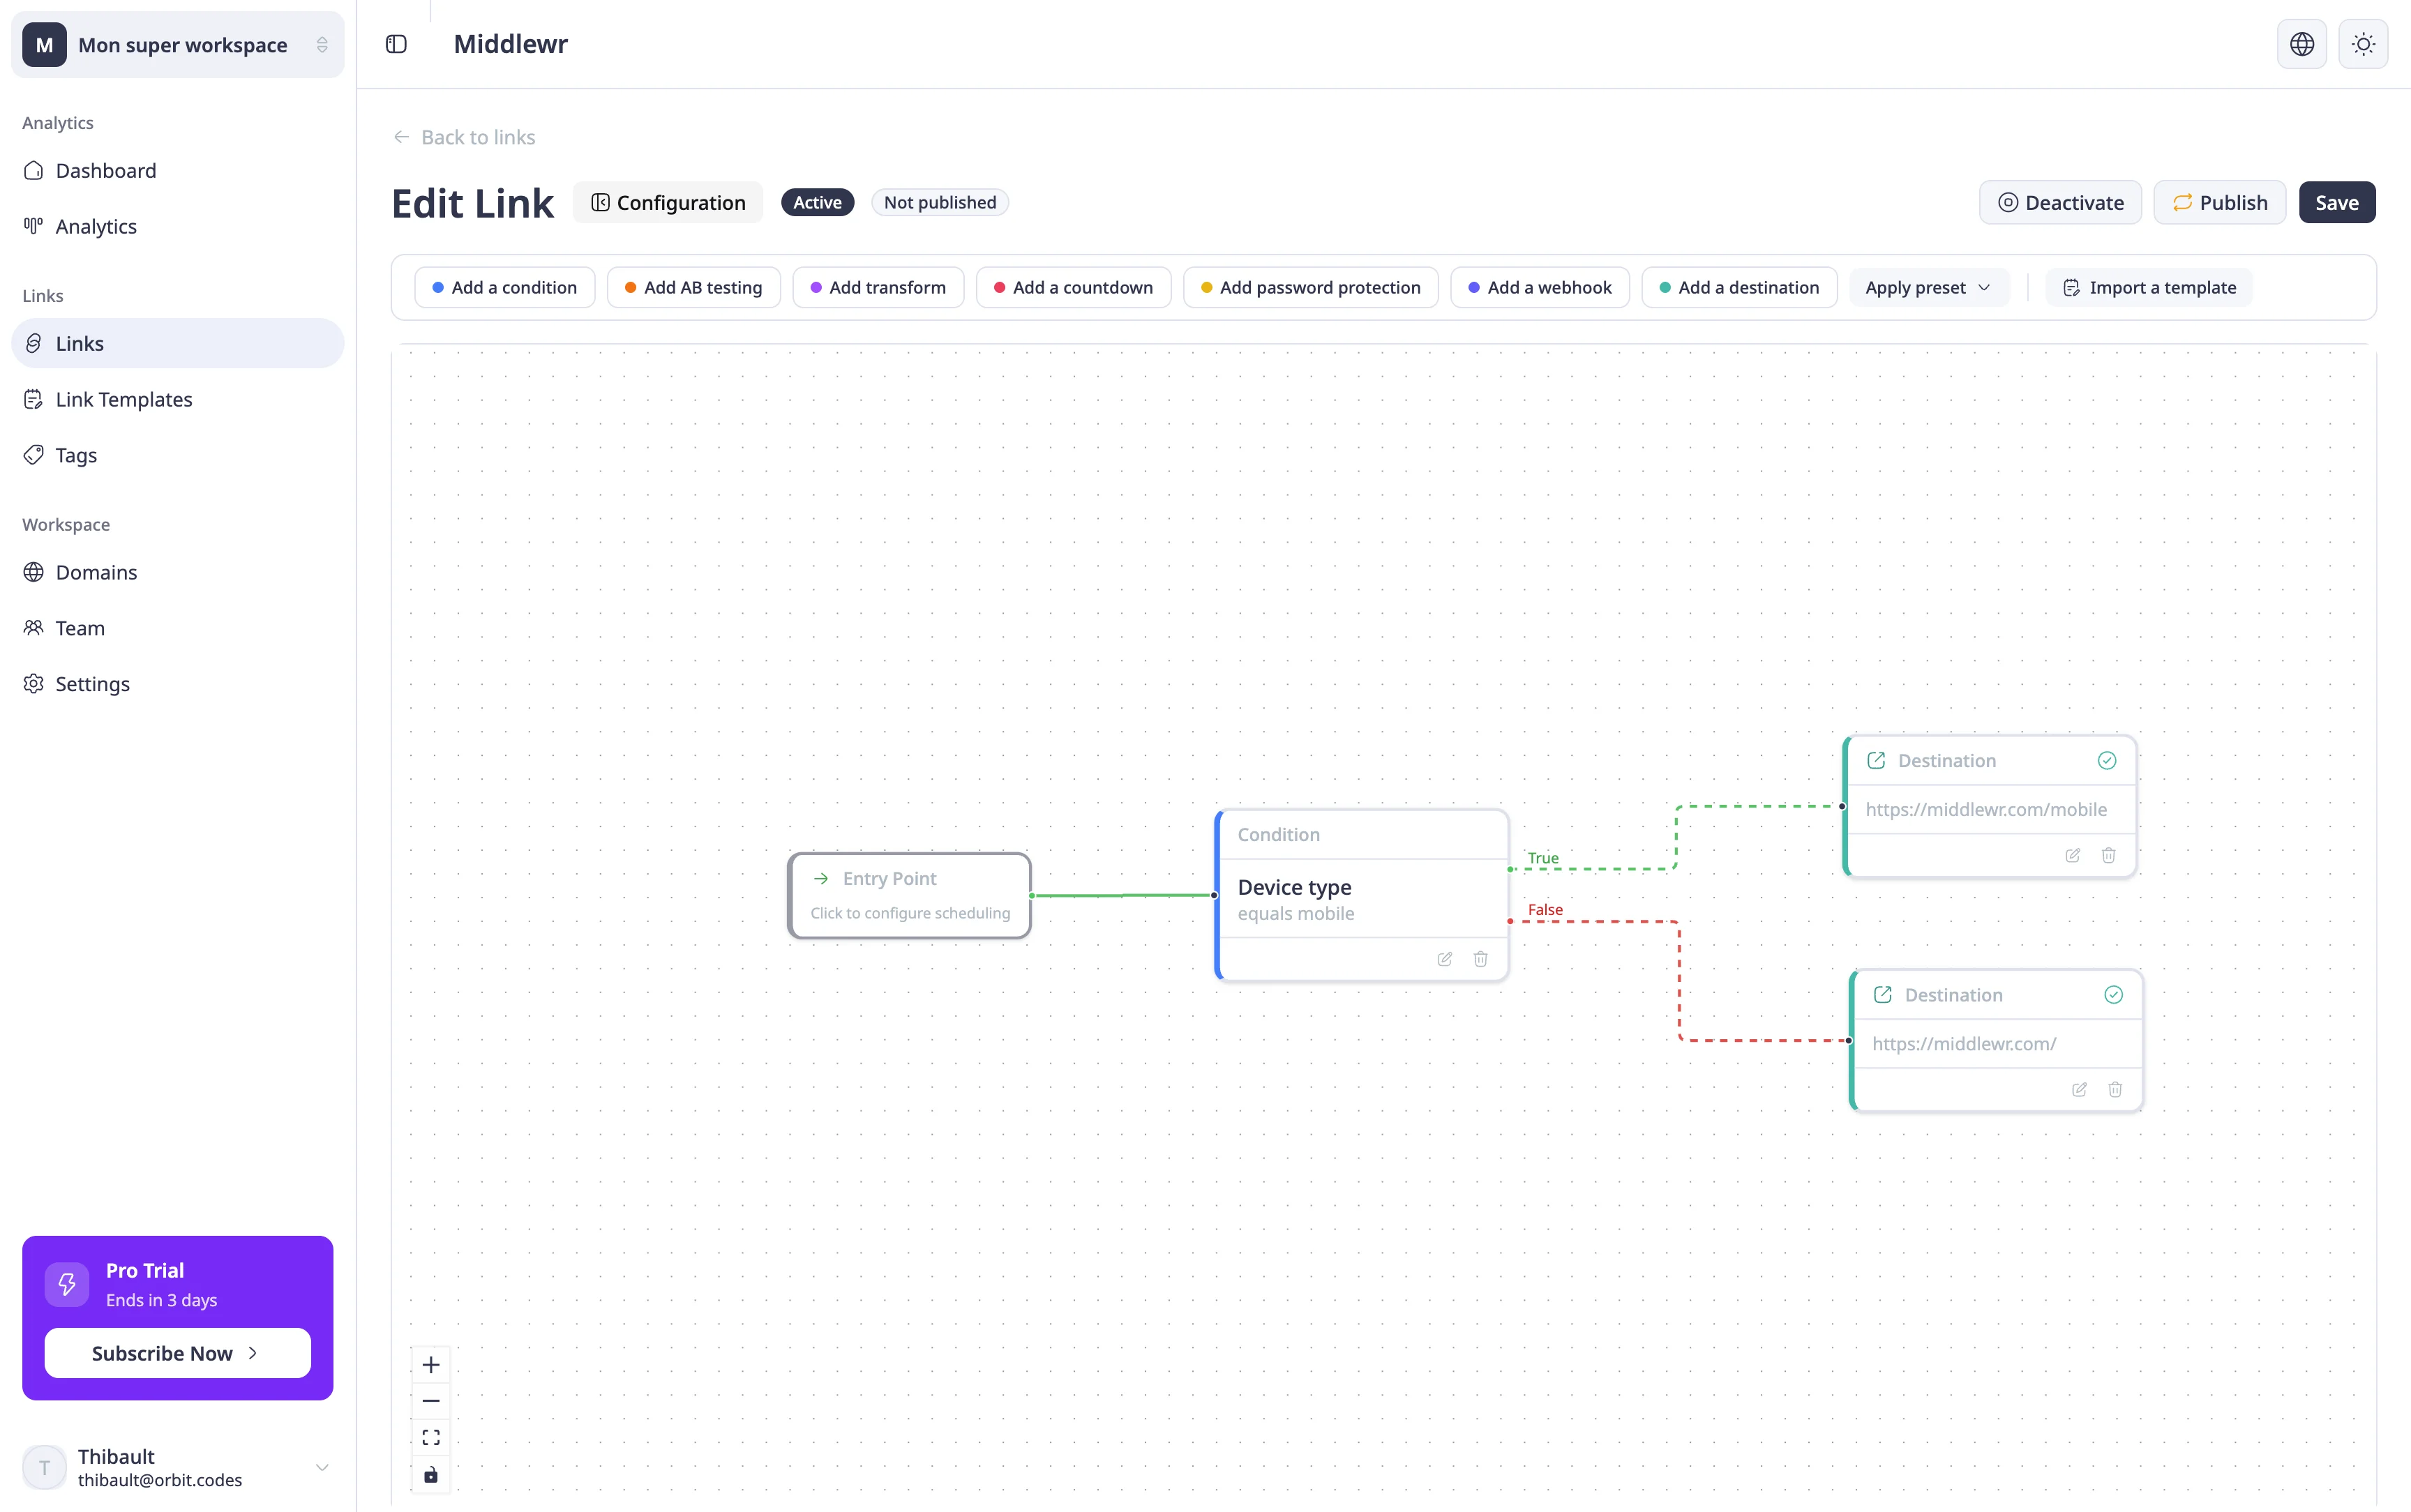This screenshot has height=1512, width=2411.
Task: Expand the Thibault account menu
Action: pyautogui.click(x=178, y=1468)
